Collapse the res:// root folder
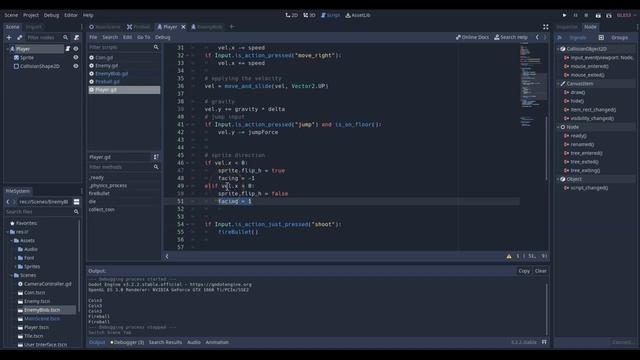640x360 pixels. pyautogui.click(x=7, y=232)
